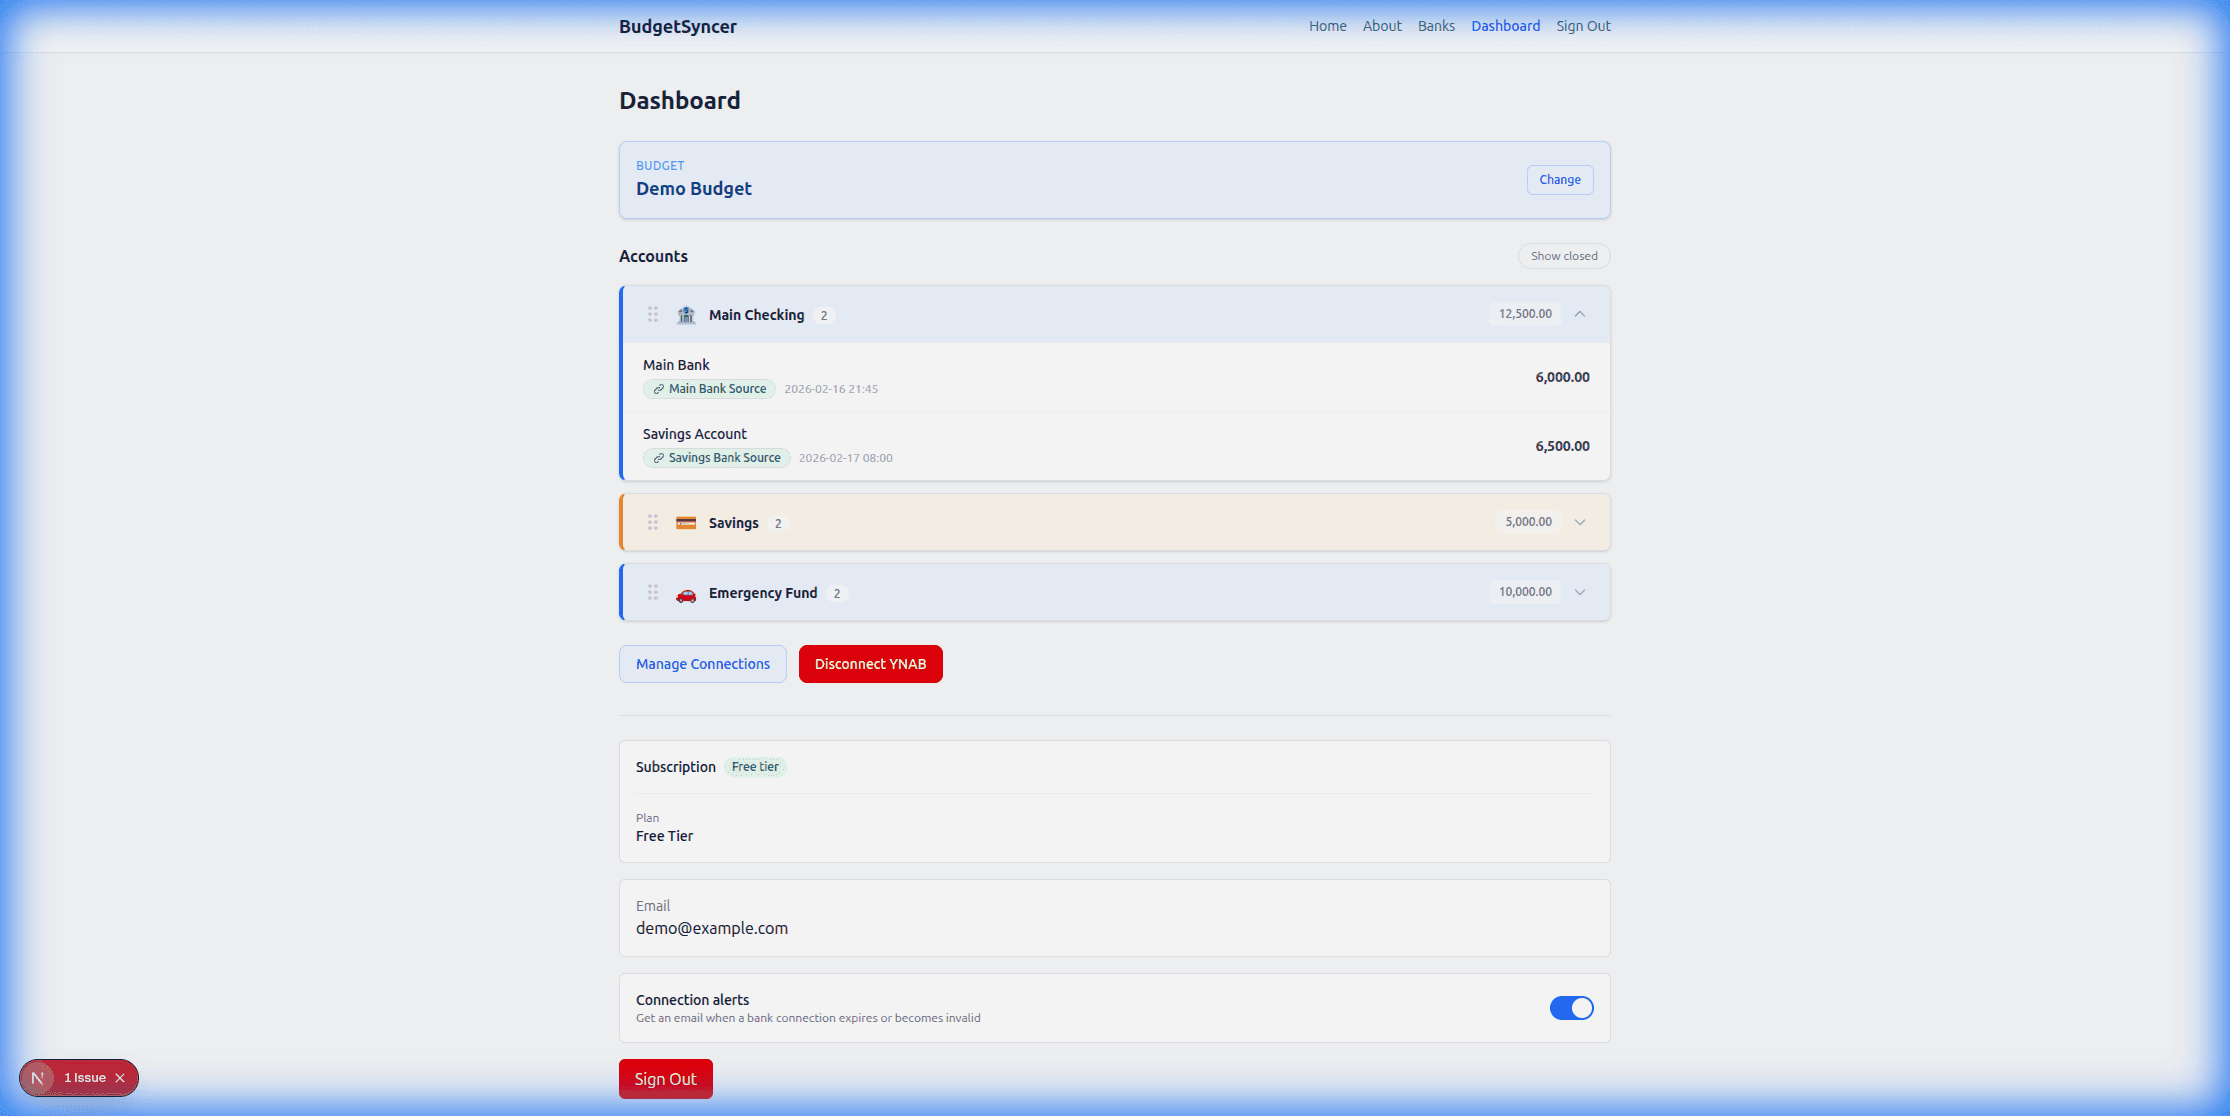Open Manage Connections
The image size is (2230, 1116).
[702, 663]
